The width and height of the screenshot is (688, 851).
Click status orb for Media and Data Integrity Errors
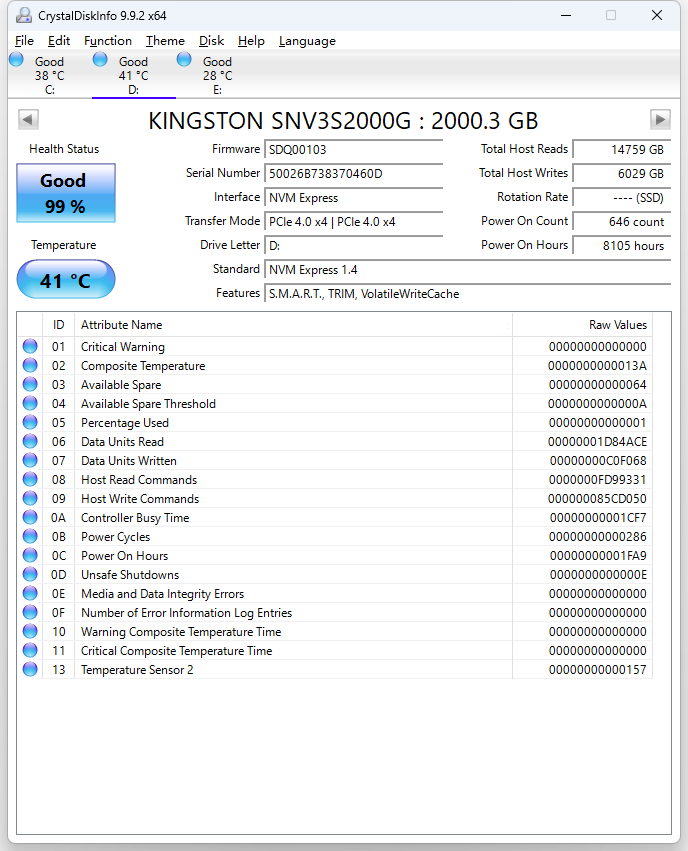pos(30,593)
